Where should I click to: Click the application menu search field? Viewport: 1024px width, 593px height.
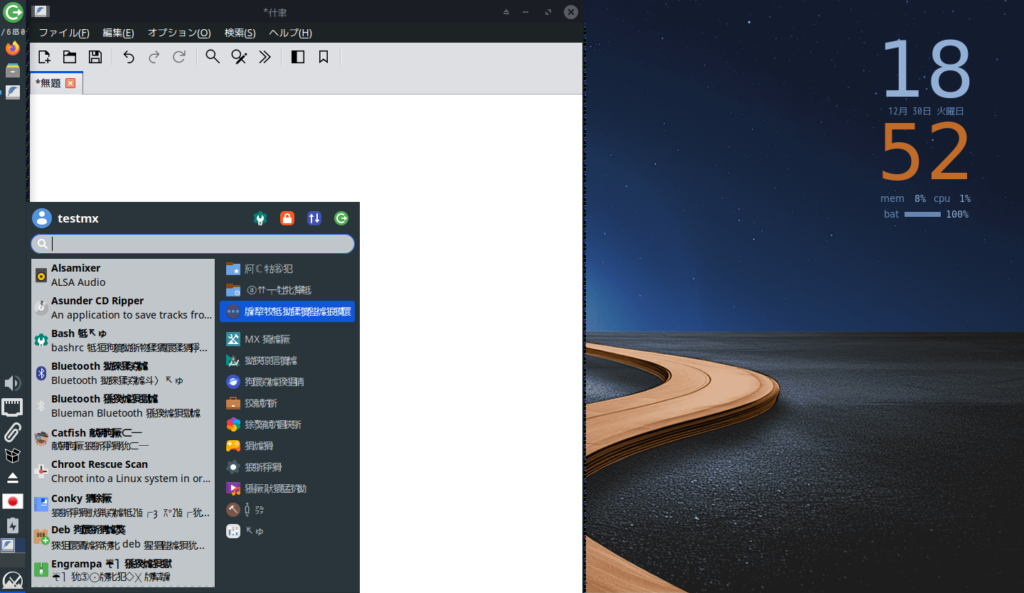click(x=200, y=244)
